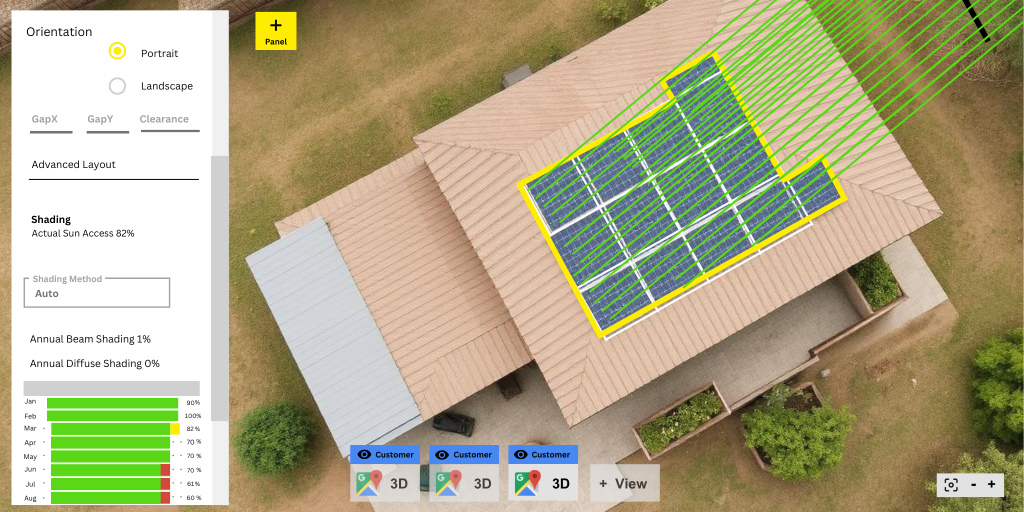Viewport: 1024px width, 512px height.
Task: Open the third Google Maps 3D view
Action: (542, 483)
